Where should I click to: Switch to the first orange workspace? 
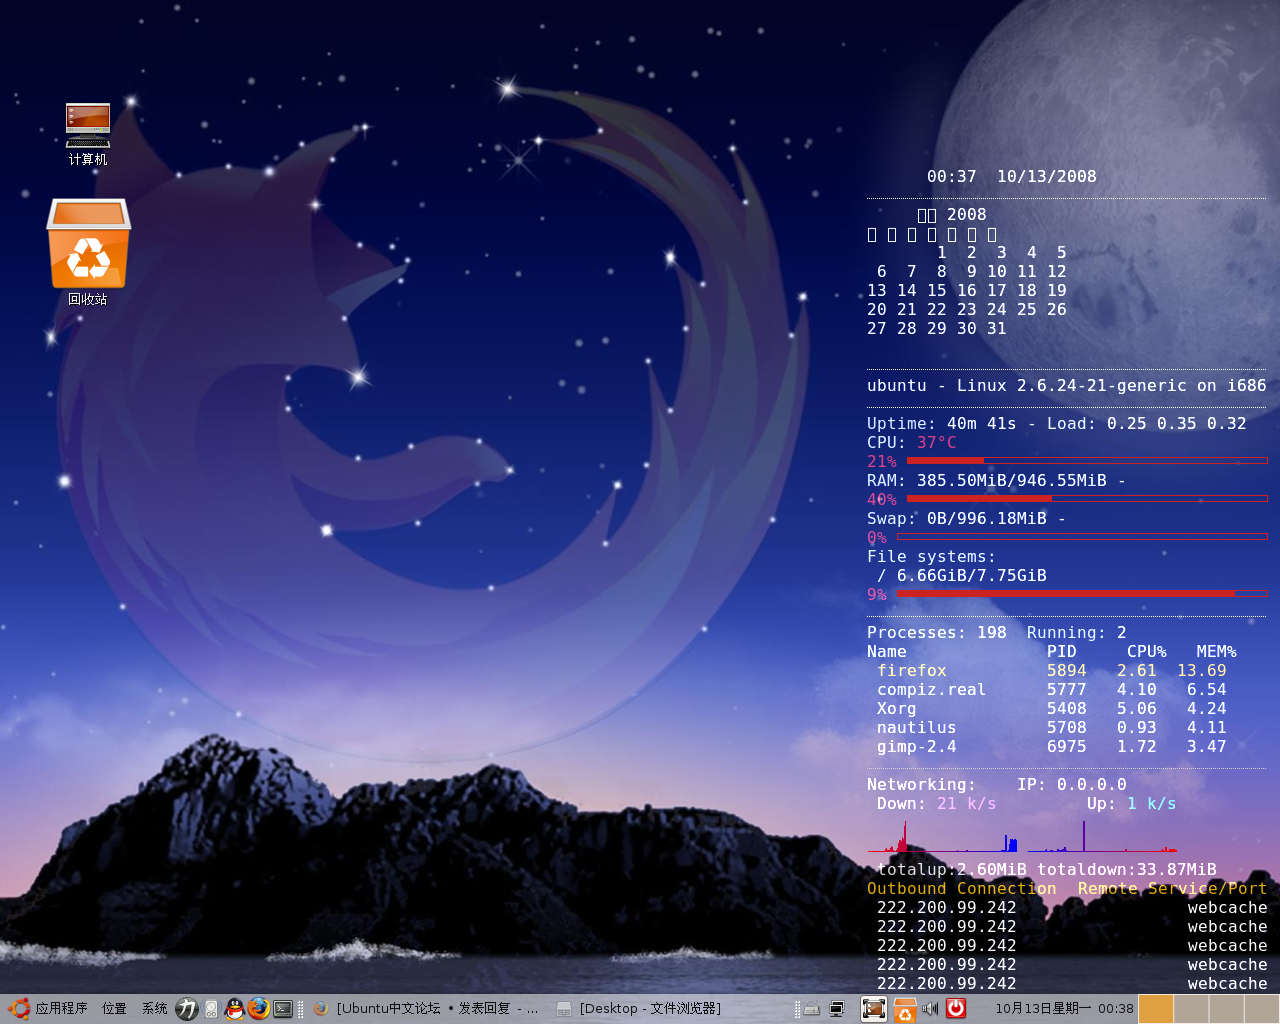pos(1156,1009)
